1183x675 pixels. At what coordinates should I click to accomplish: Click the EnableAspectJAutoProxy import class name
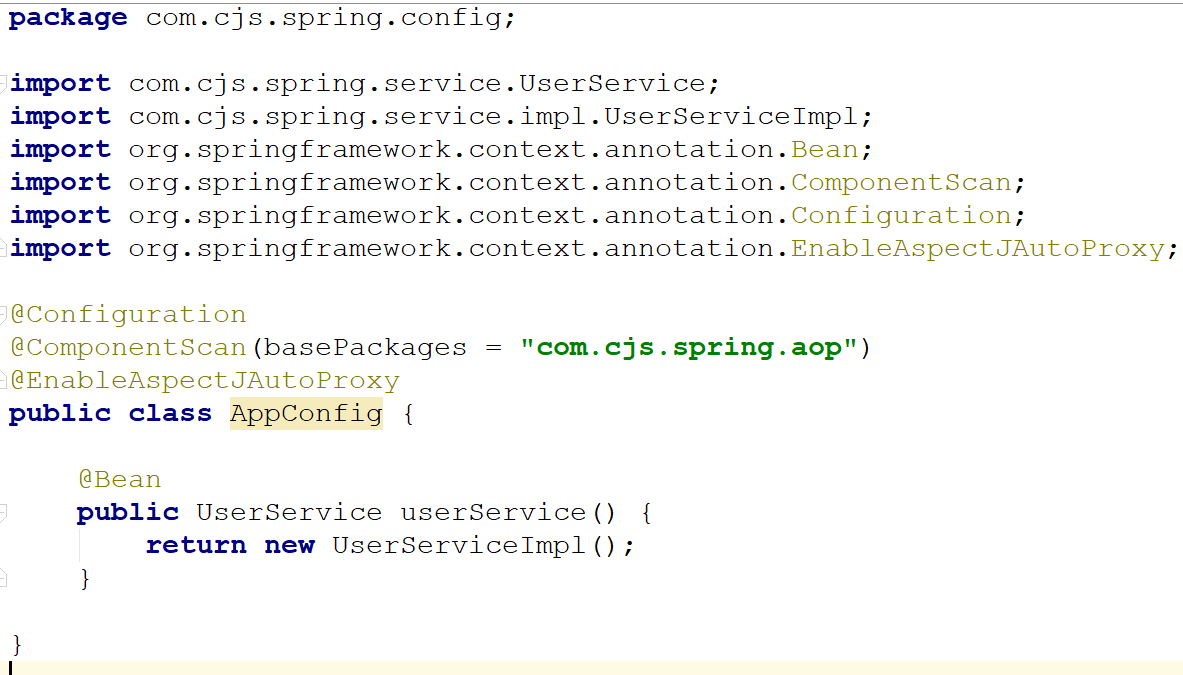point(977,248)
